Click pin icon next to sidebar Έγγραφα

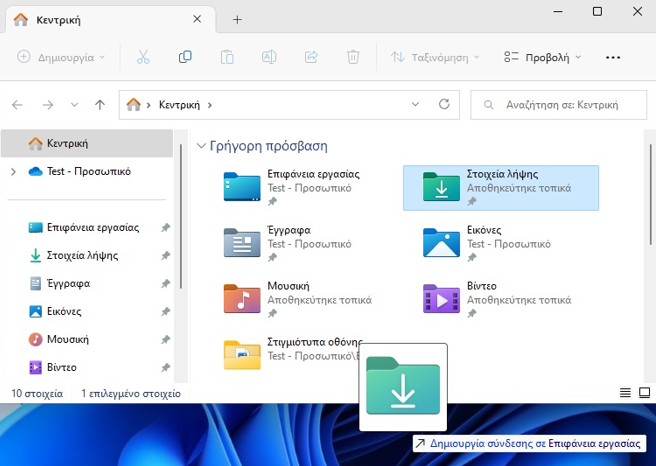pos(166,284)
